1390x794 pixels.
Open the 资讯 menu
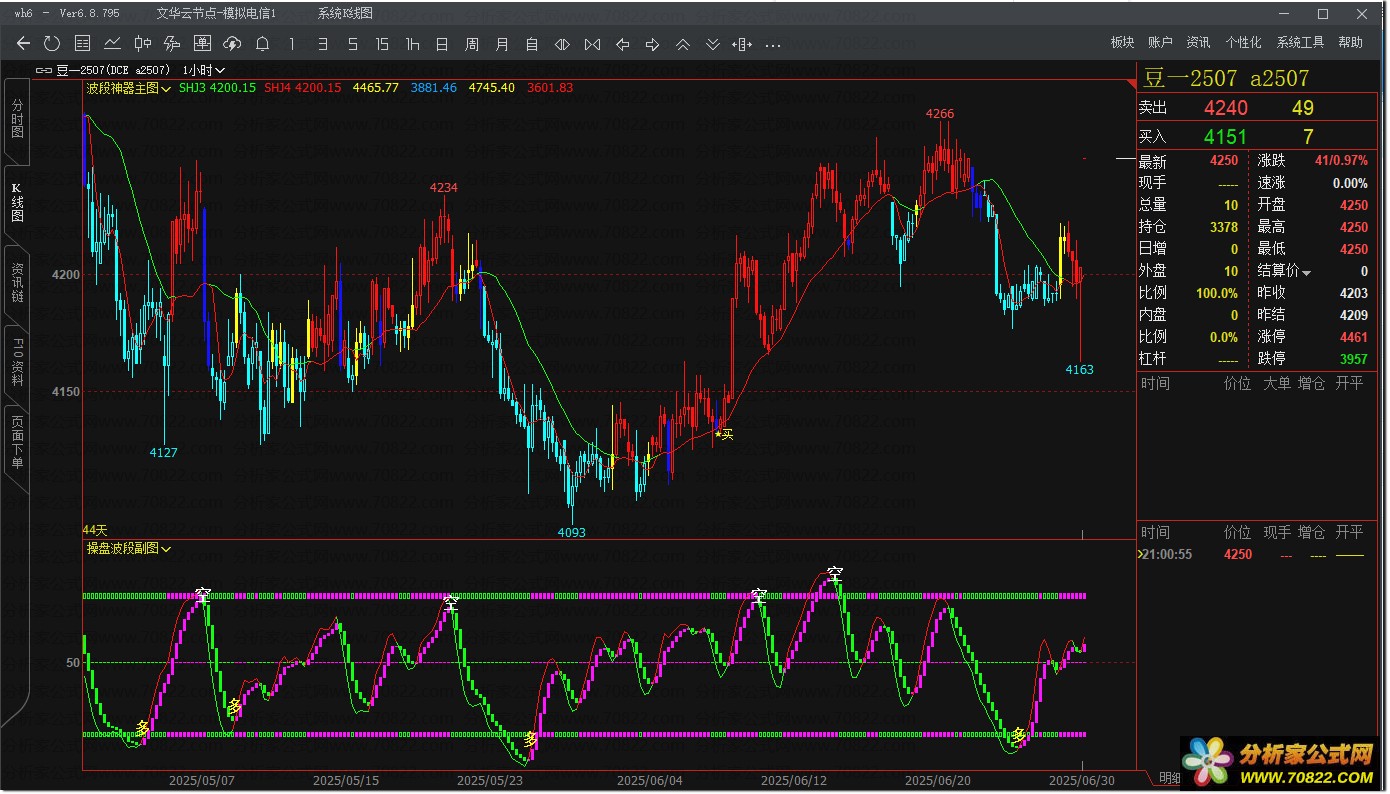point(1198,42)
